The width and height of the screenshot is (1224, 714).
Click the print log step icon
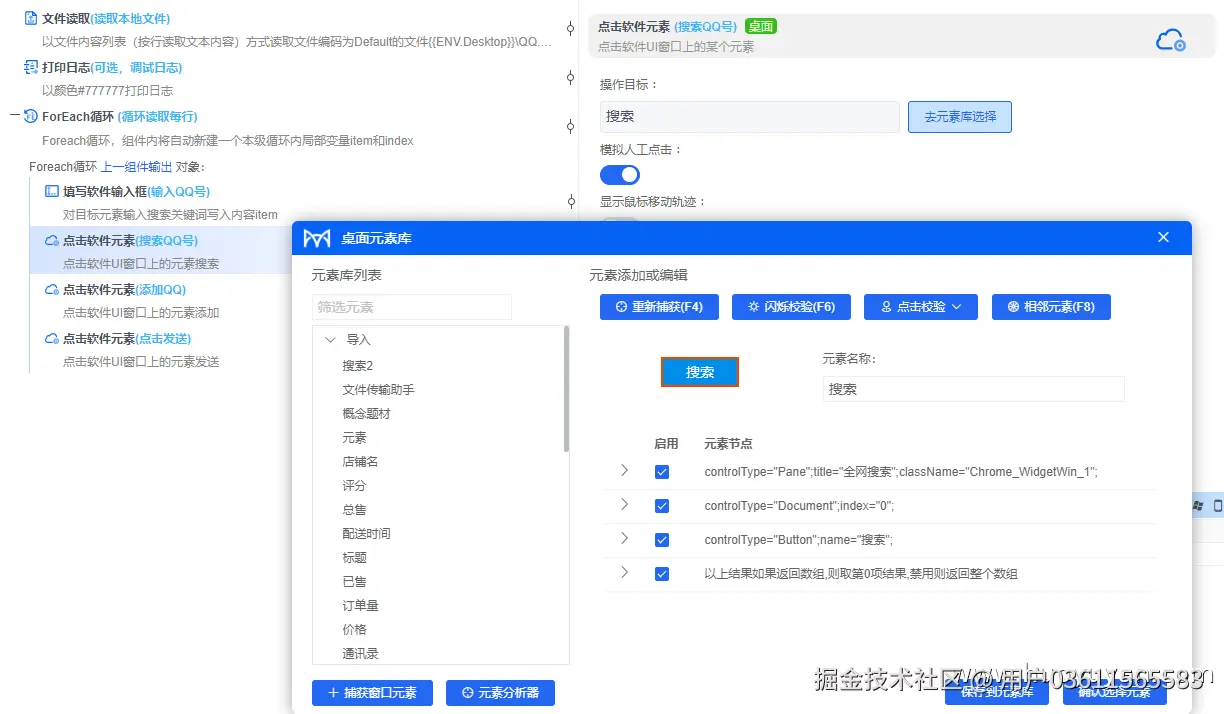click(x=31, y=67)
